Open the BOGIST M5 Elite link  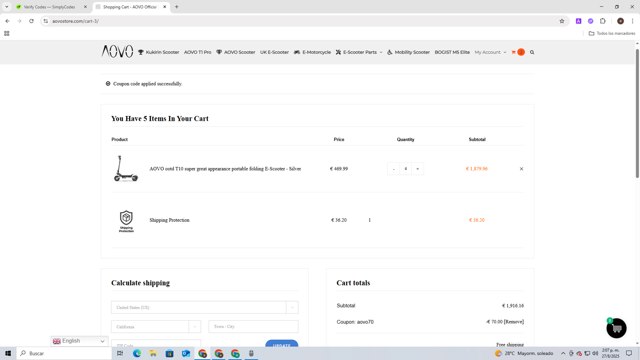[452, 52]
